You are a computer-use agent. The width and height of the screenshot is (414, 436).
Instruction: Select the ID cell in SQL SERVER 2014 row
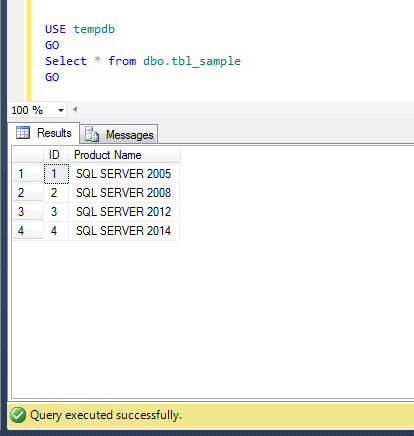click(x=56, y=230)
